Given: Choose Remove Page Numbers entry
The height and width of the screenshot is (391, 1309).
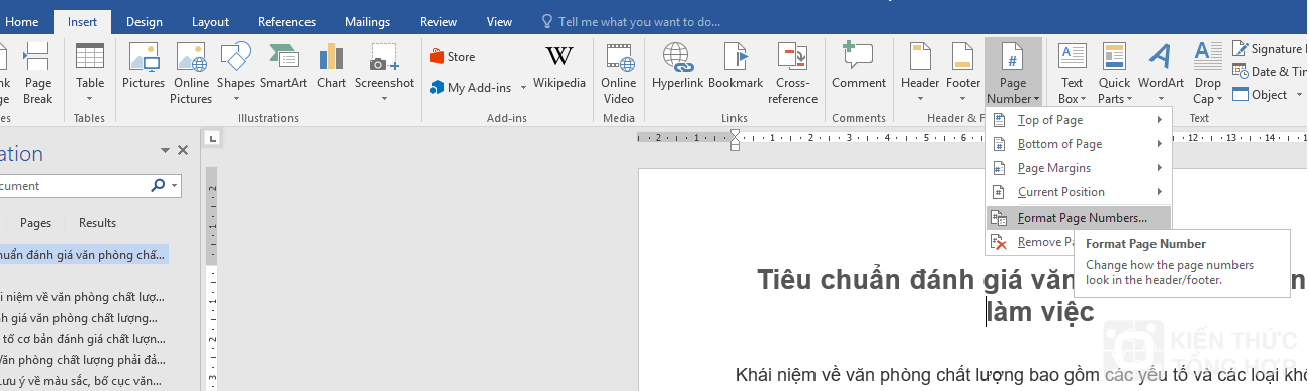Looking at the screenshot, I should (x=1031, y=242).
